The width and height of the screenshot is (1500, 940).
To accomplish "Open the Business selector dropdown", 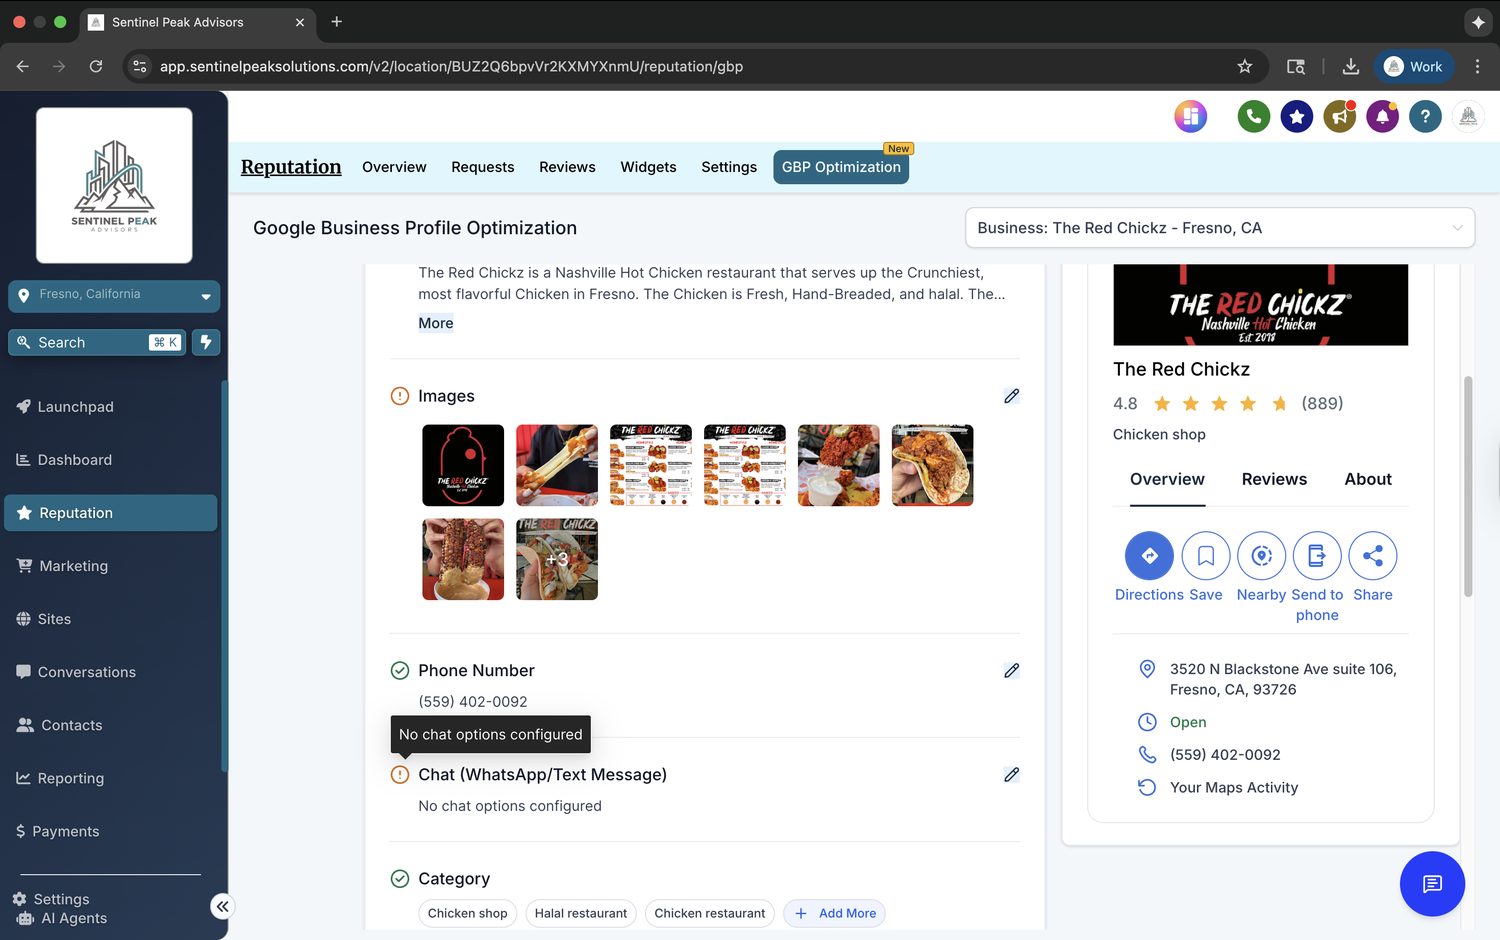I will (x=1220, y=228).
